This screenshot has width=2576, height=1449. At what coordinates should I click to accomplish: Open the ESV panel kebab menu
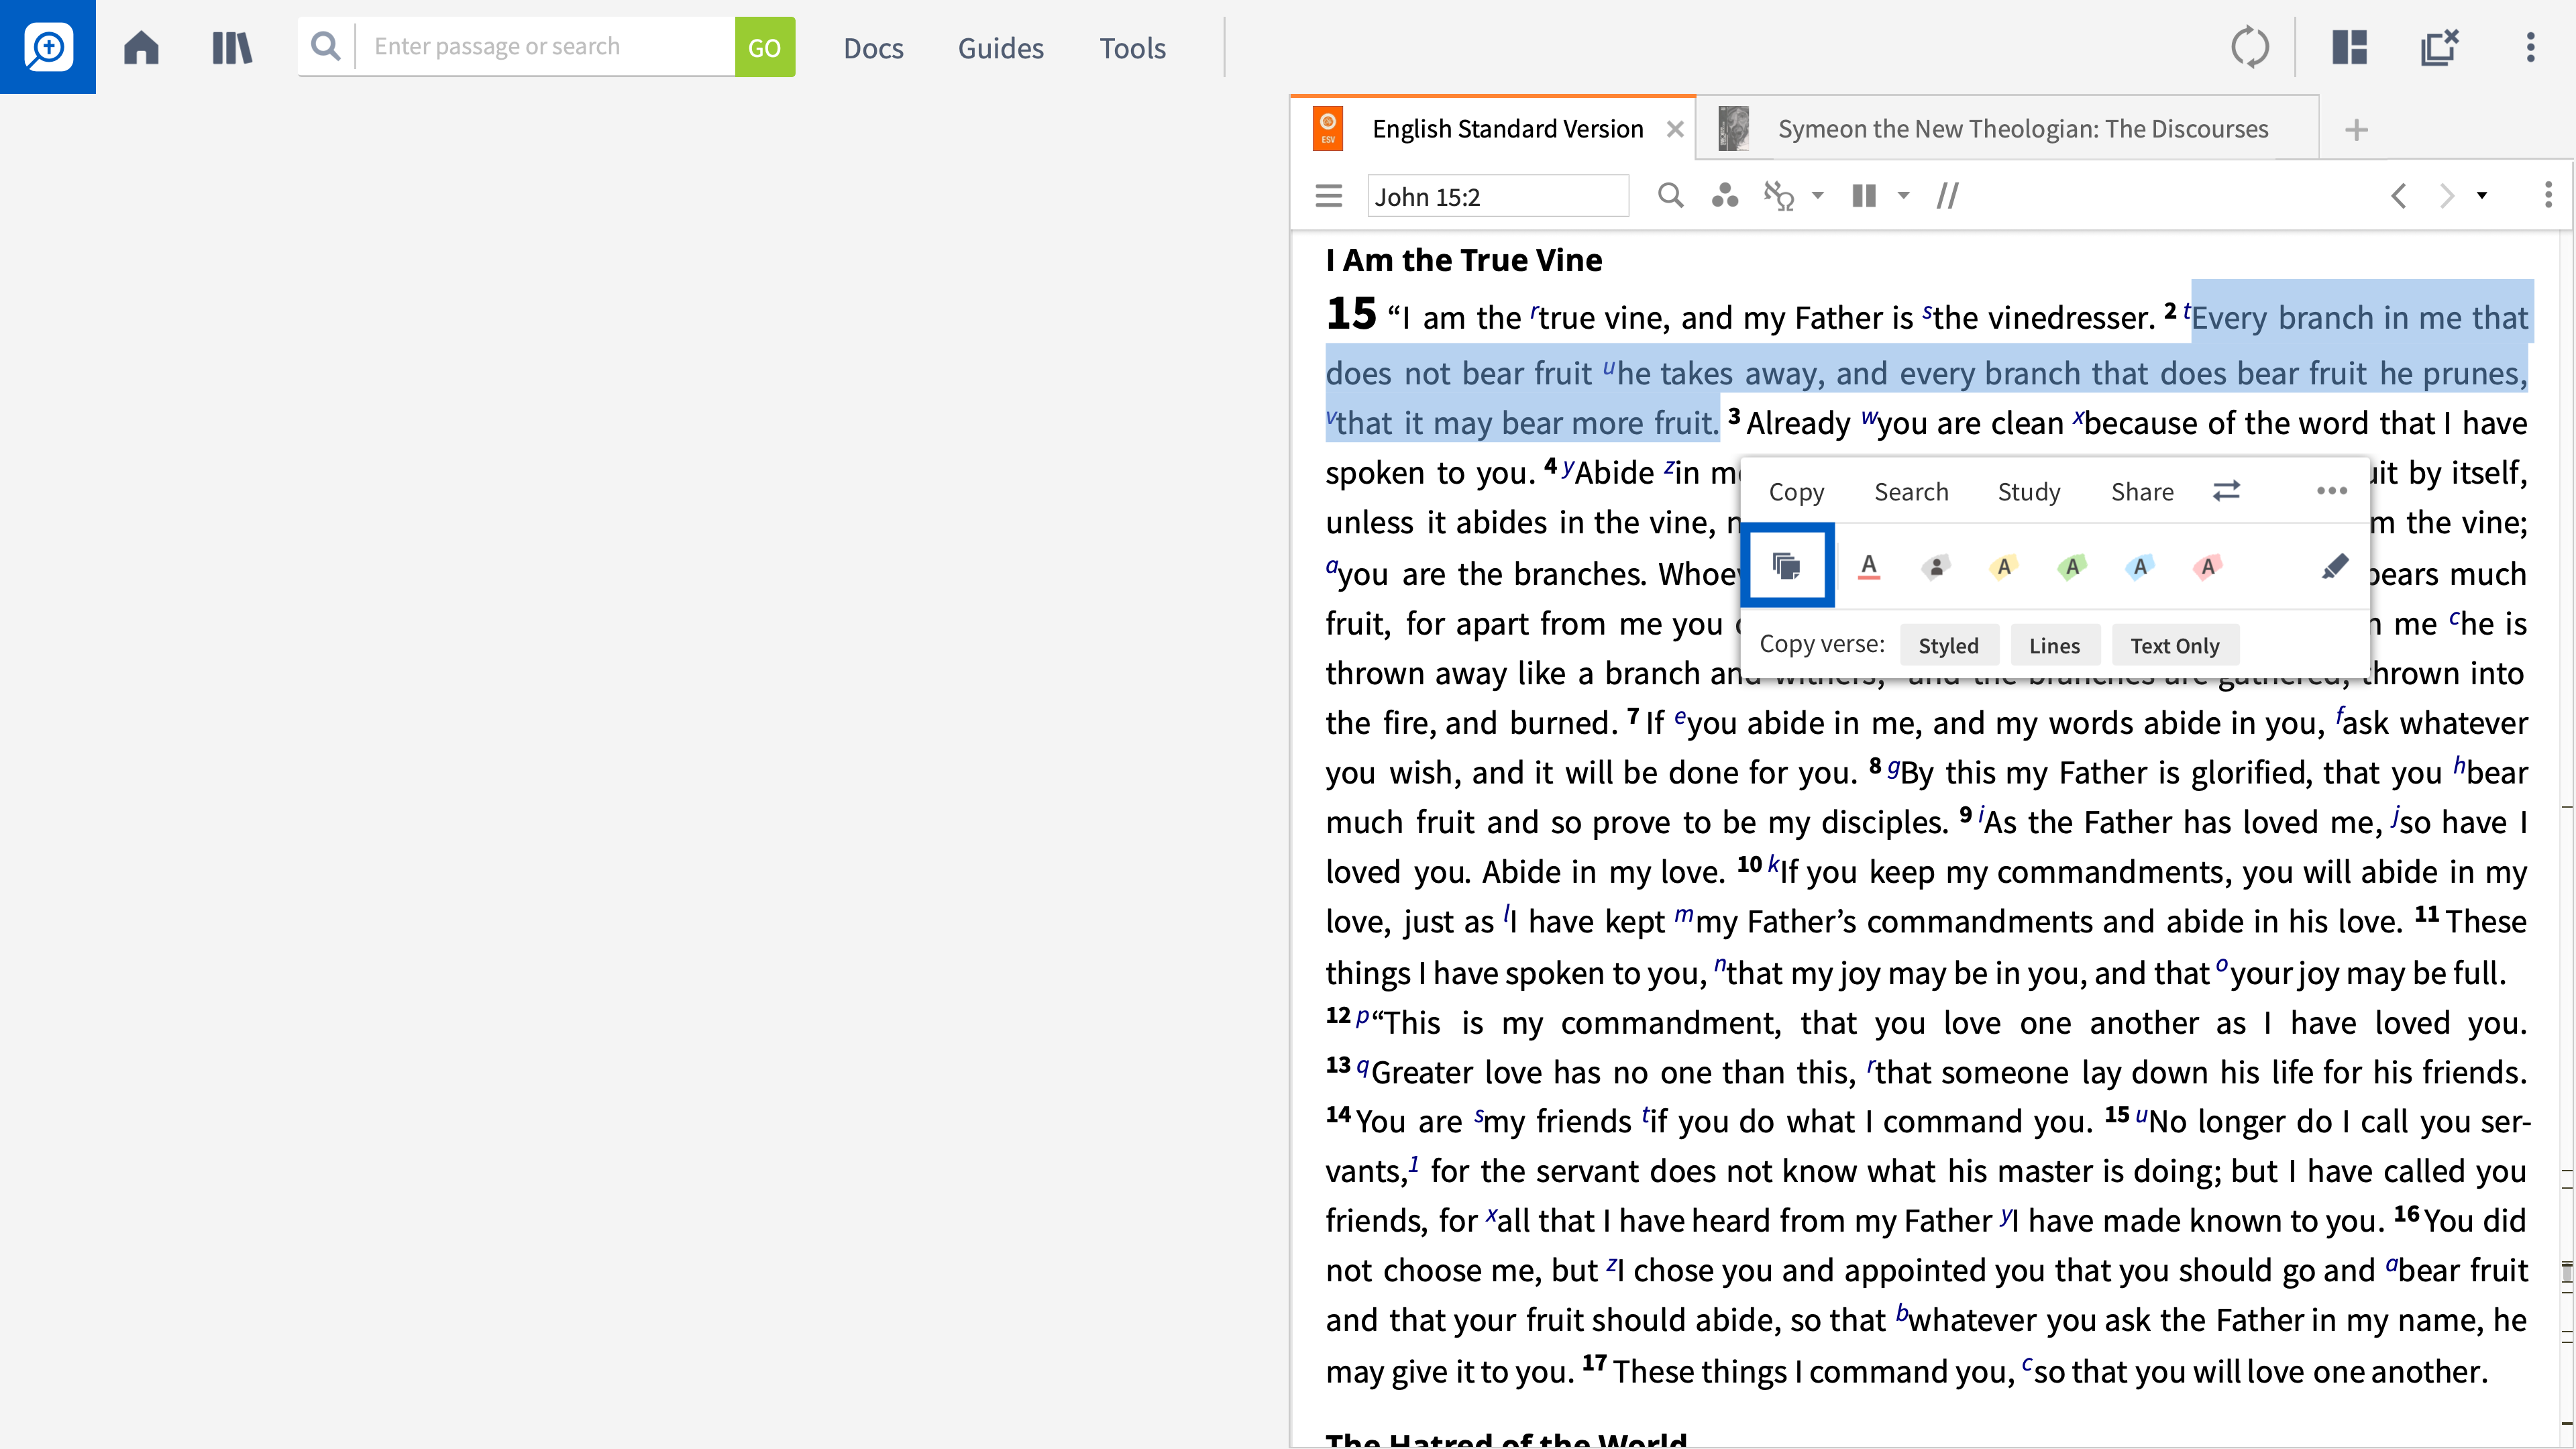[2548, 195]
